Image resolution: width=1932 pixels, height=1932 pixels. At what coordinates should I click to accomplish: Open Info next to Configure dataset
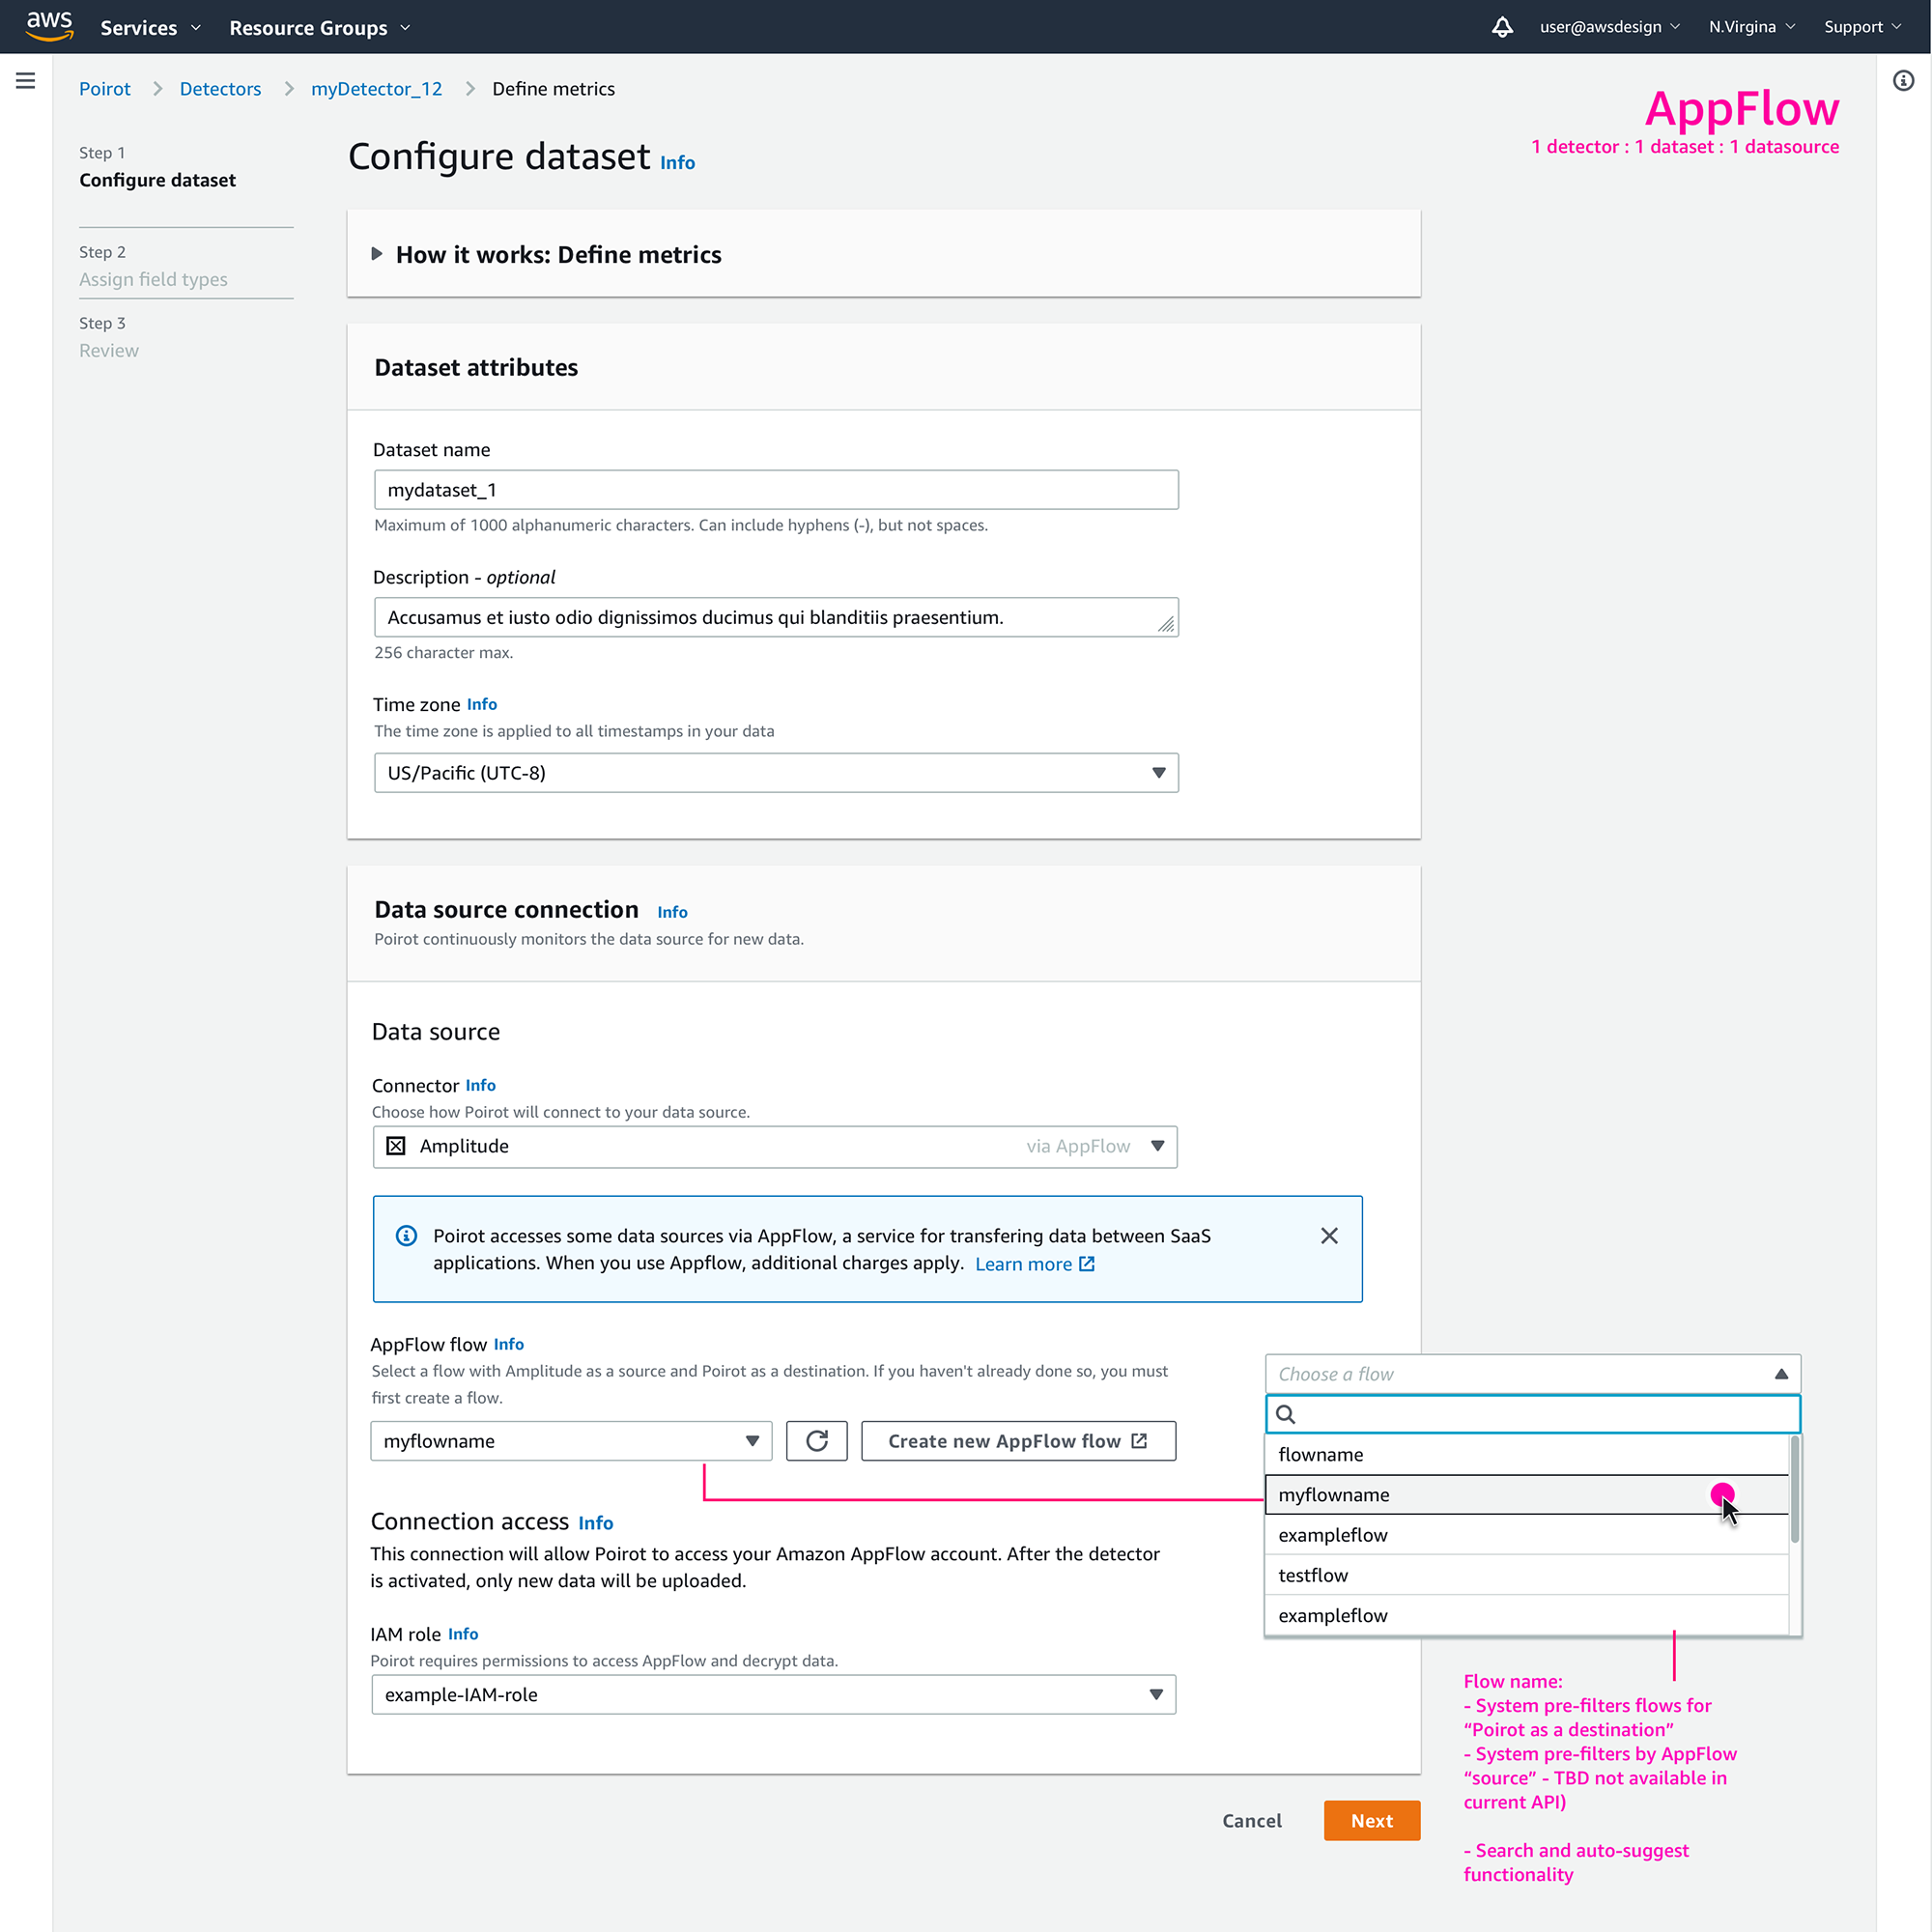click(x=677, y=163)
